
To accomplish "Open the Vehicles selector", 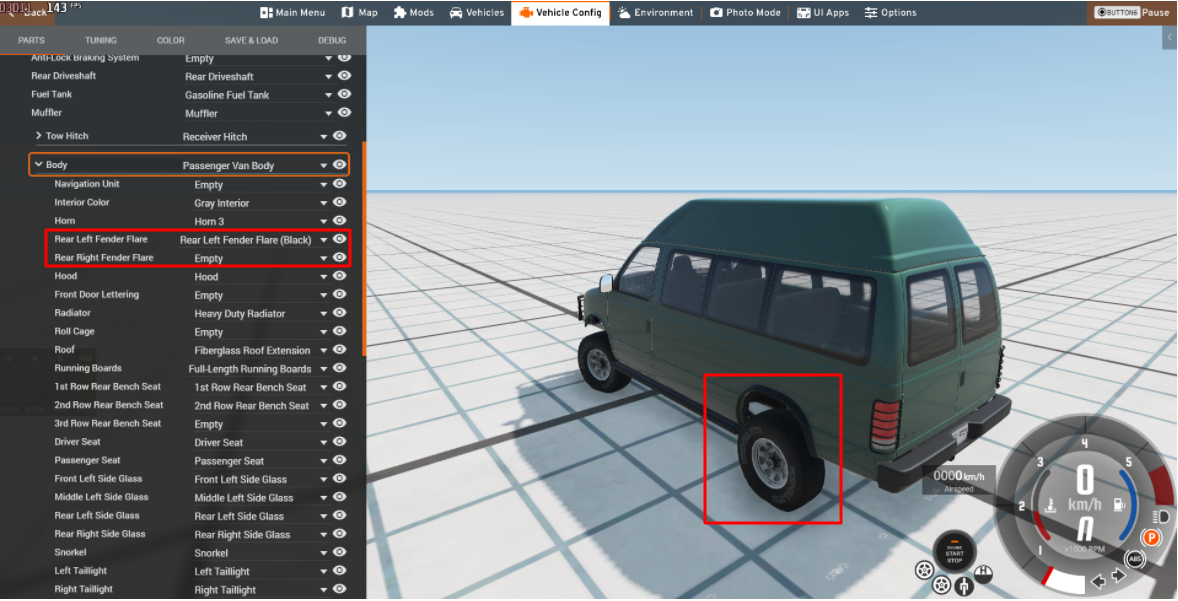I will point(477,12).
